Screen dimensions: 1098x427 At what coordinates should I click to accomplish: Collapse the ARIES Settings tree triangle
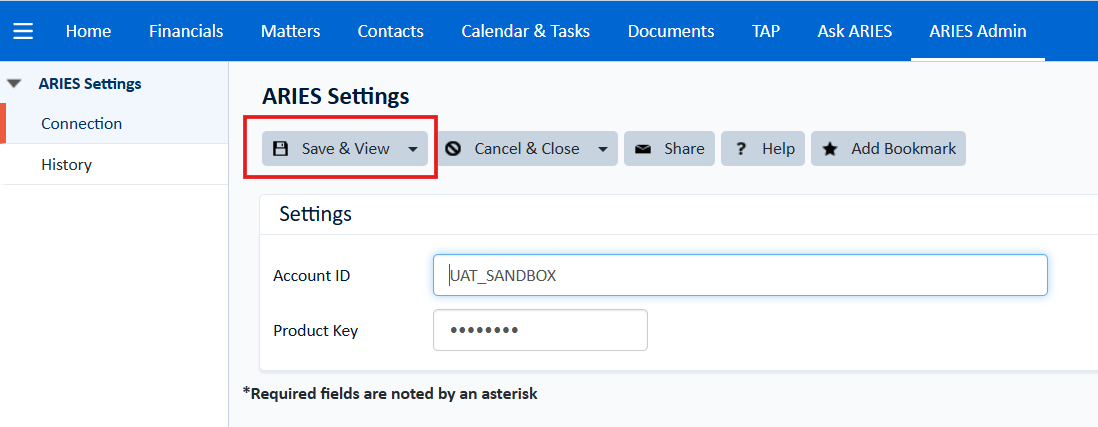tap(14, 84)
